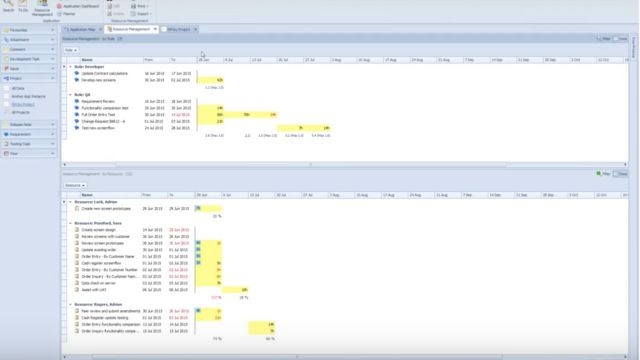Open the Export dropdown in ribbon

pyautogui.click(x=141, y=14)
